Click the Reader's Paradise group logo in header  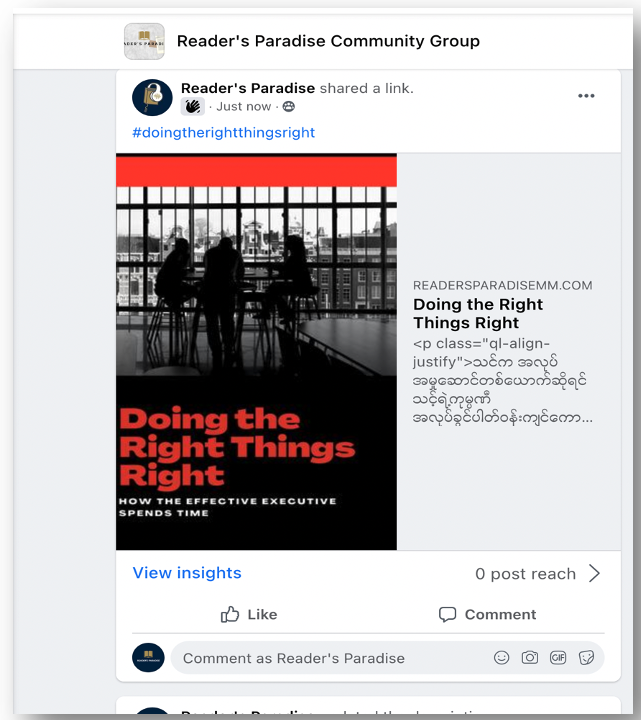144,42
